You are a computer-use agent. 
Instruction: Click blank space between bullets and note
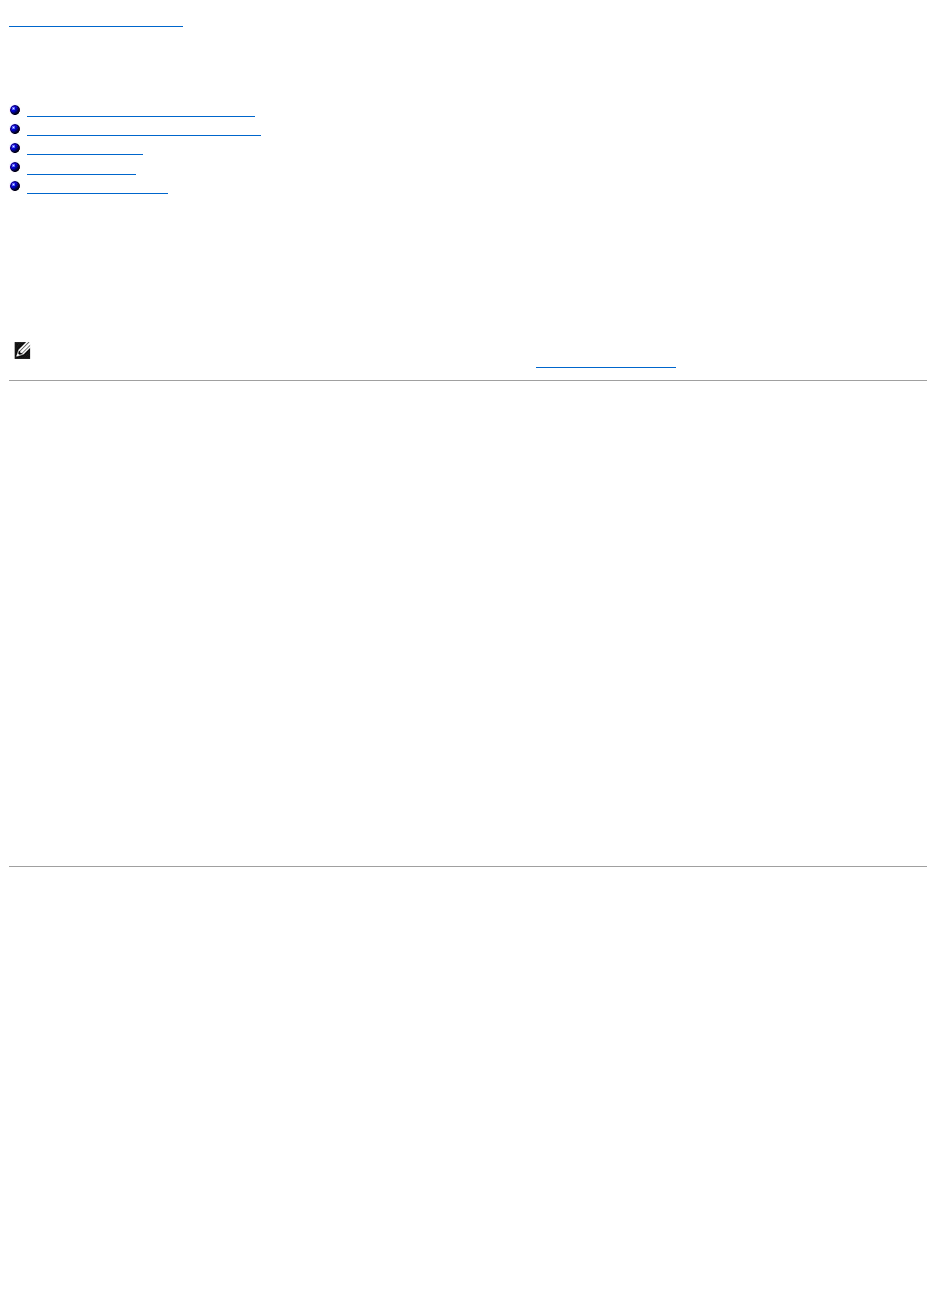click(468, 265)
